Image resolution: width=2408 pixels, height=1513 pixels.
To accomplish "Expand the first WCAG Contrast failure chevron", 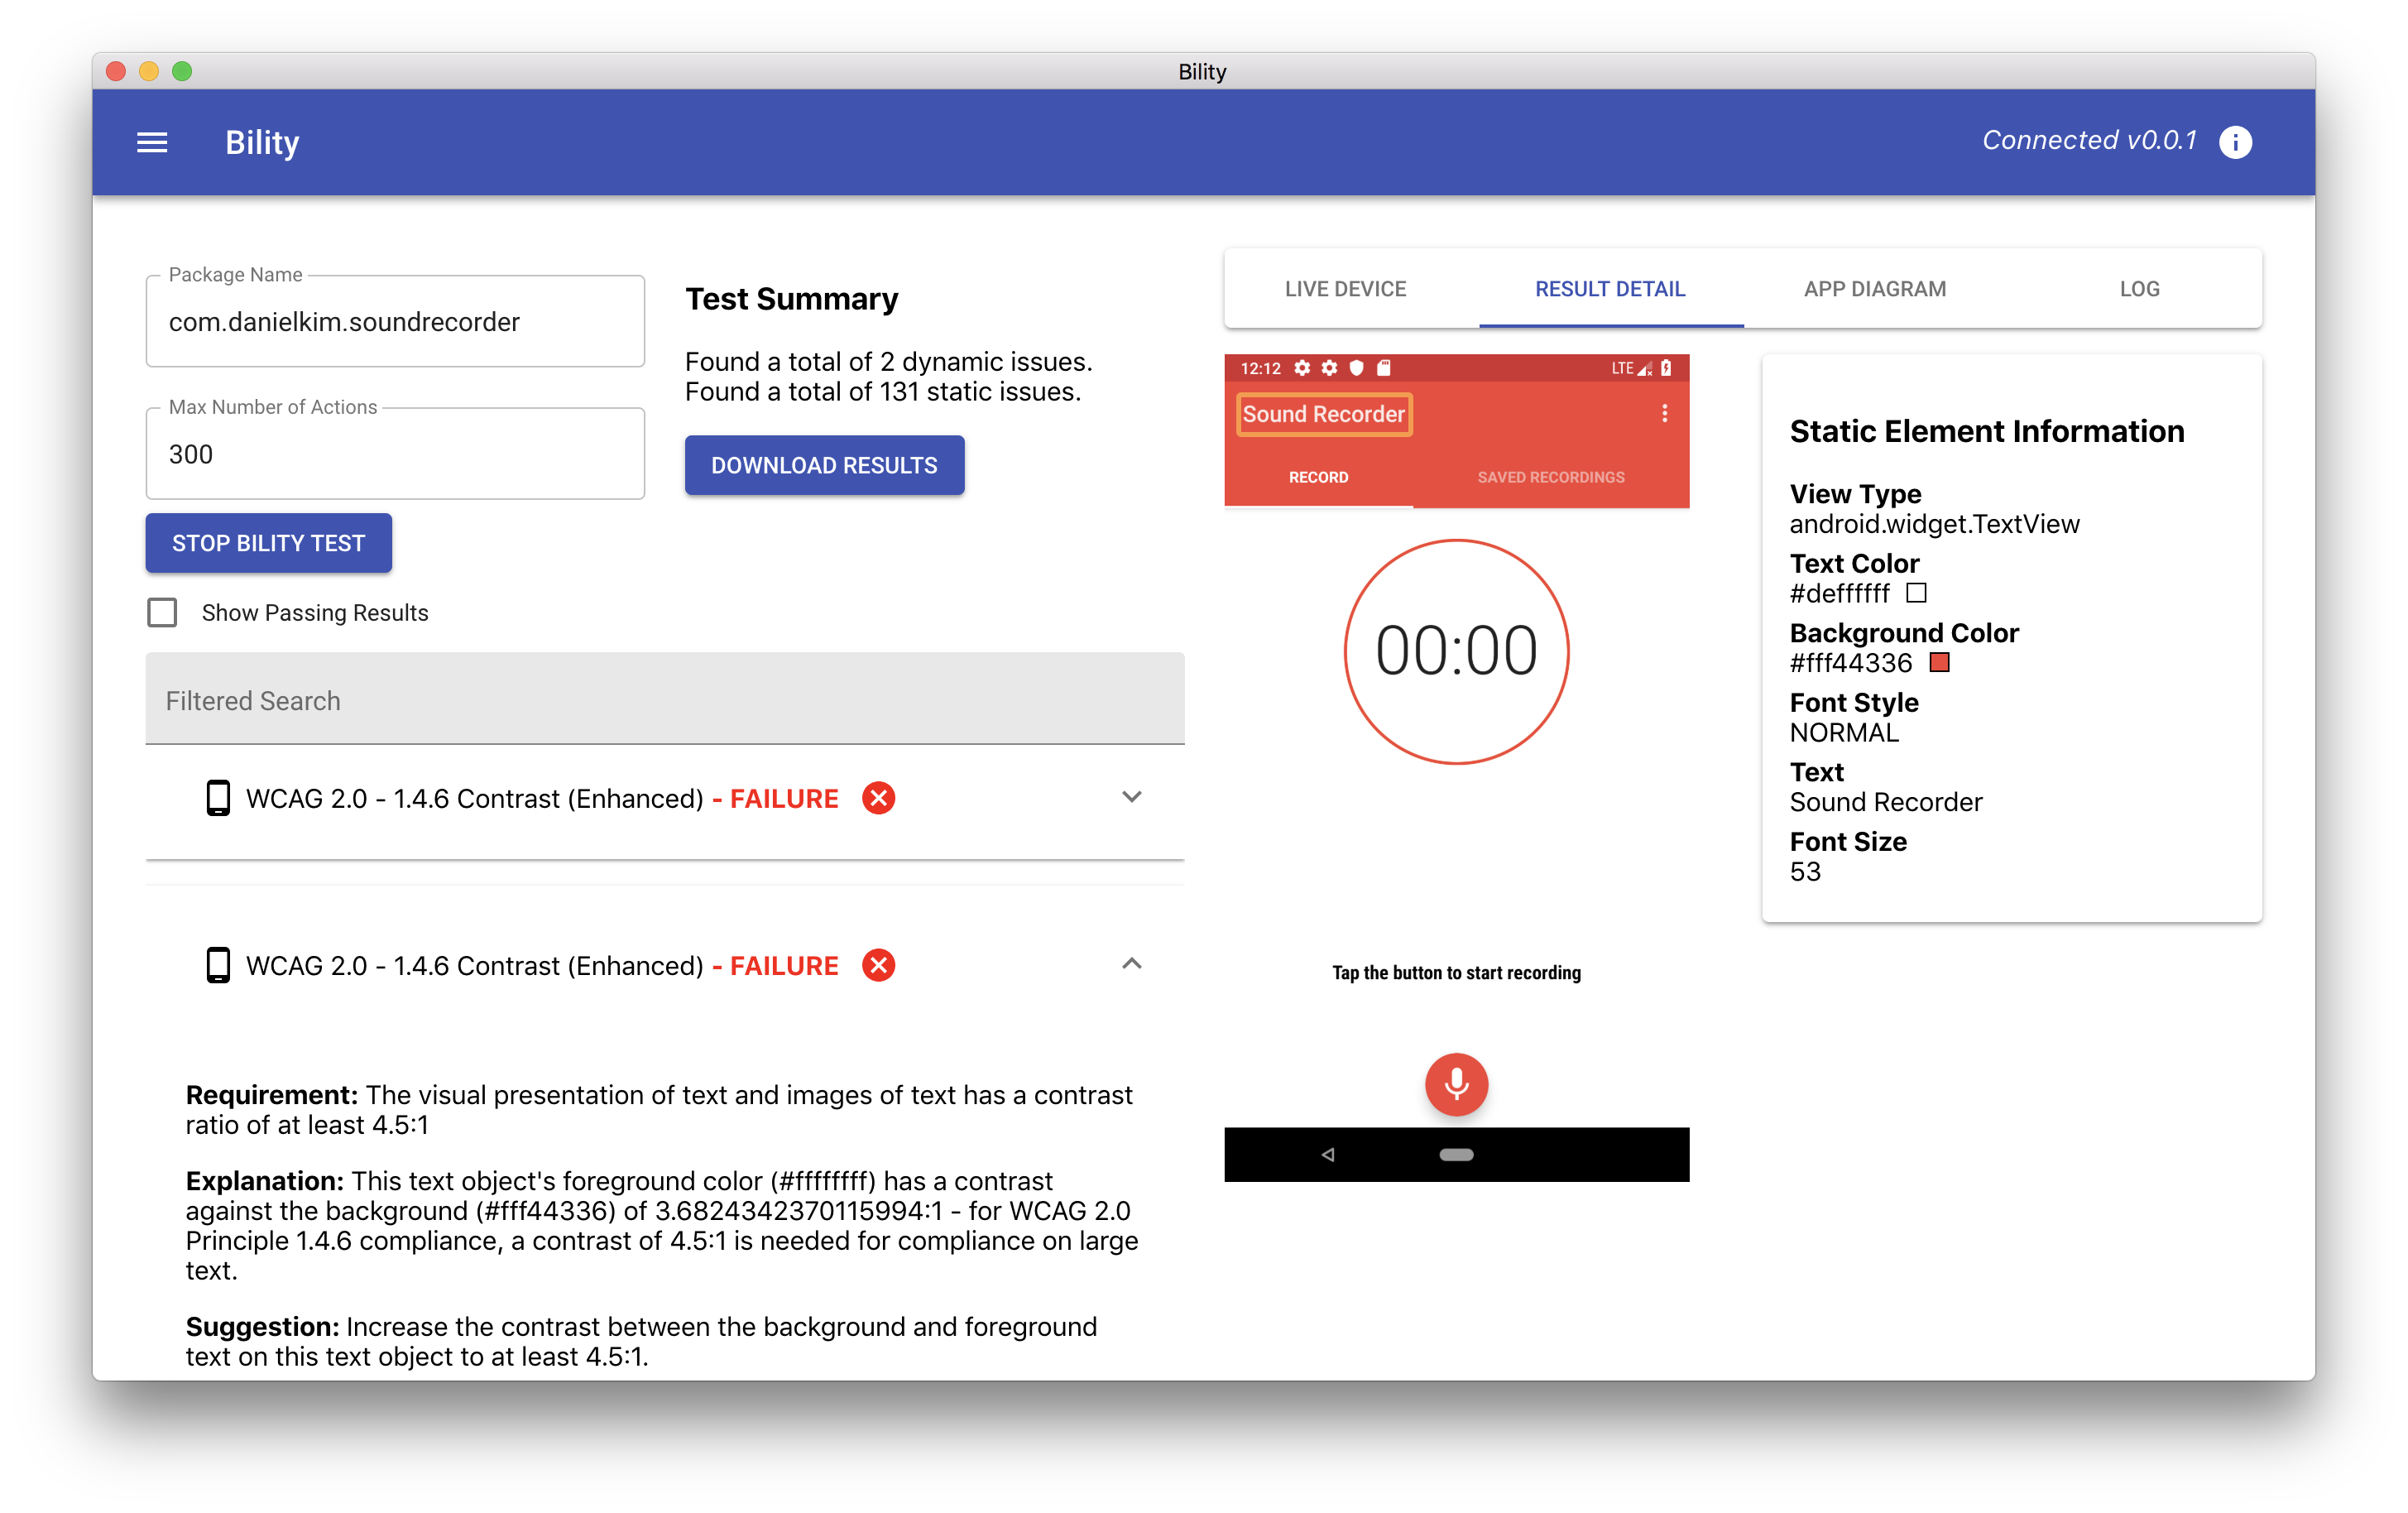I will point(1131,797).
